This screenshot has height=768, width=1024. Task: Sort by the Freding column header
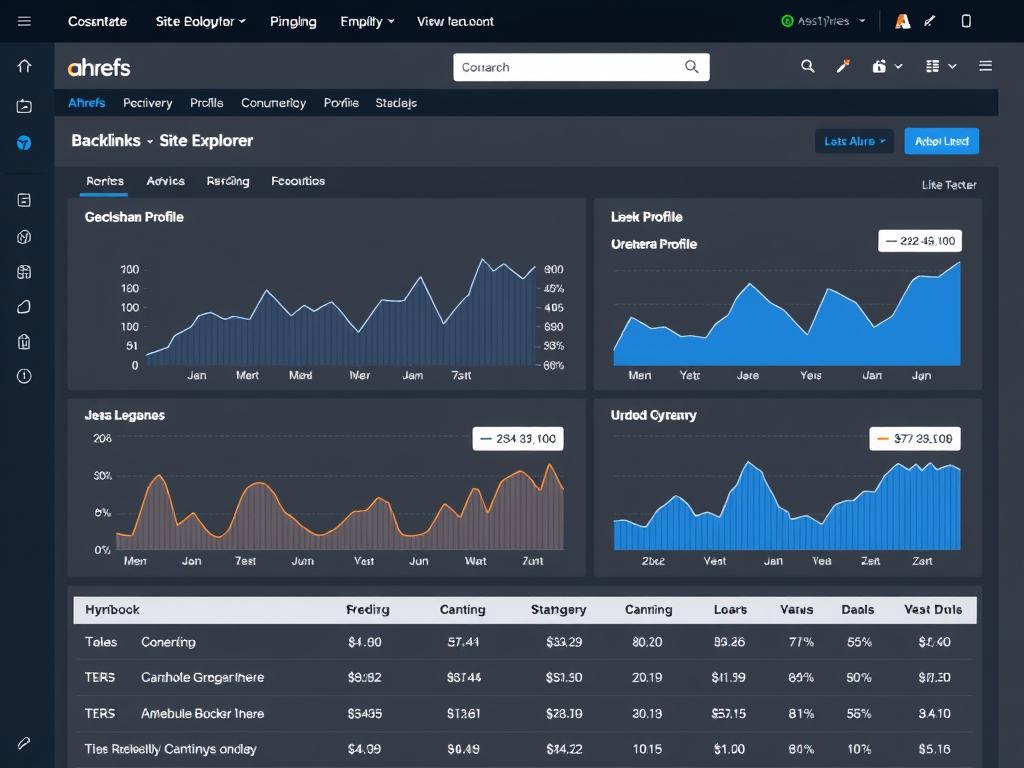point(368,609)
